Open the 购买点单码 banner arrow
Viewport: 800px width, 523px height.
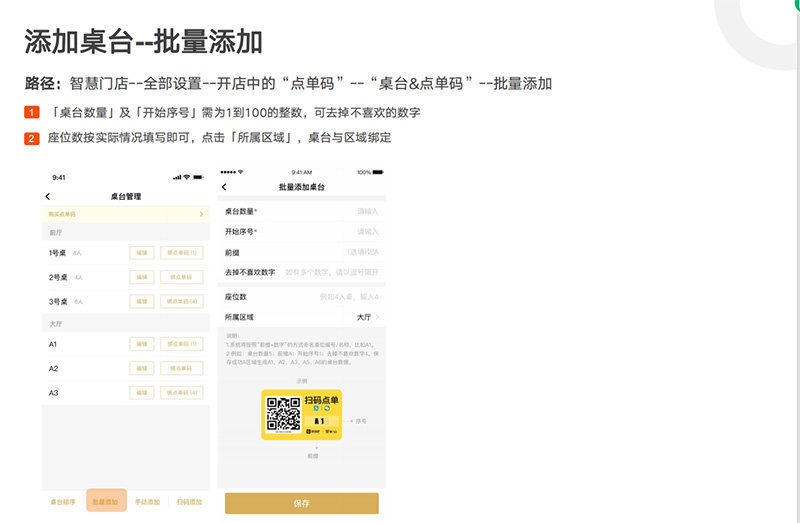click(x=202, y=214)
